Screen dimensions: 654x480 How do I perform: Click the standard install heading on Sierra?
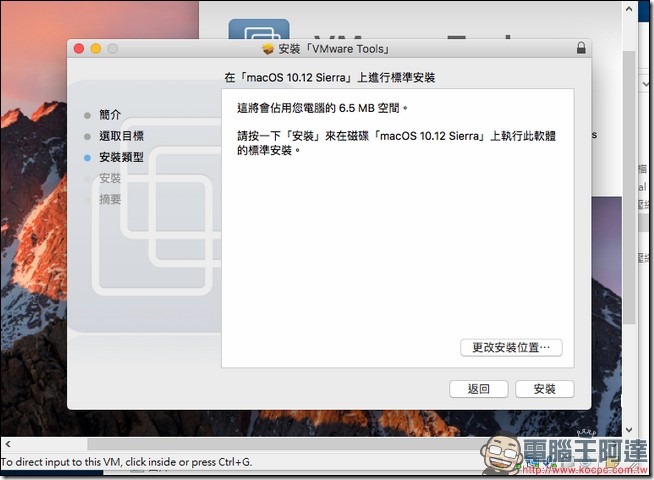click(x=330, y=78)
